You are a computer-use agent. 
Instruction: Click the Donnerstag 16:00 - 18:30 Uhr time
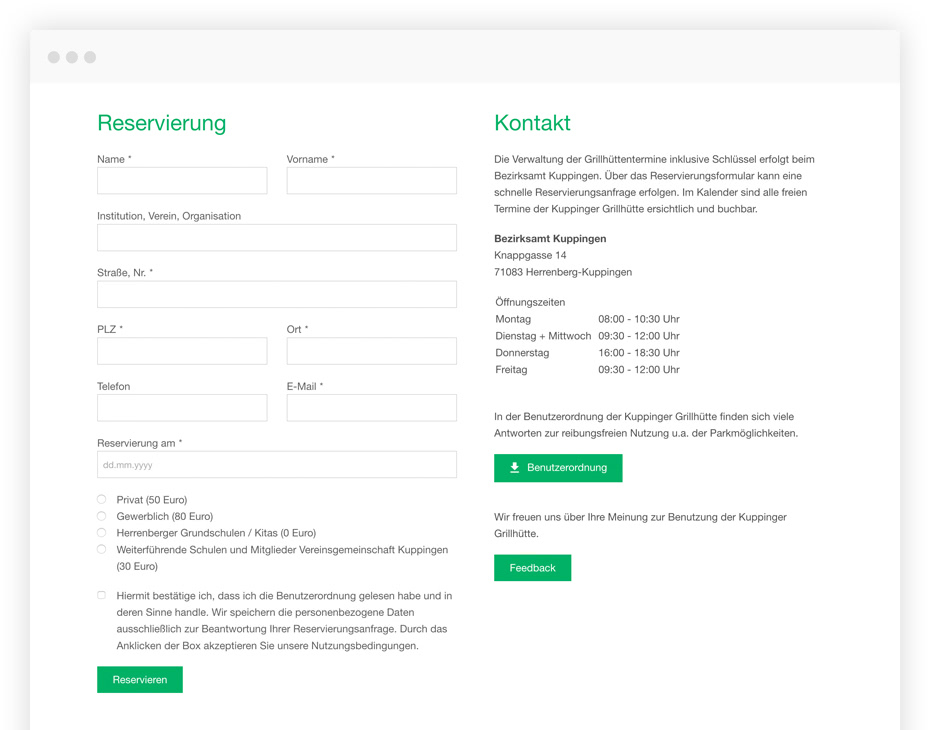tap(639, 353)
